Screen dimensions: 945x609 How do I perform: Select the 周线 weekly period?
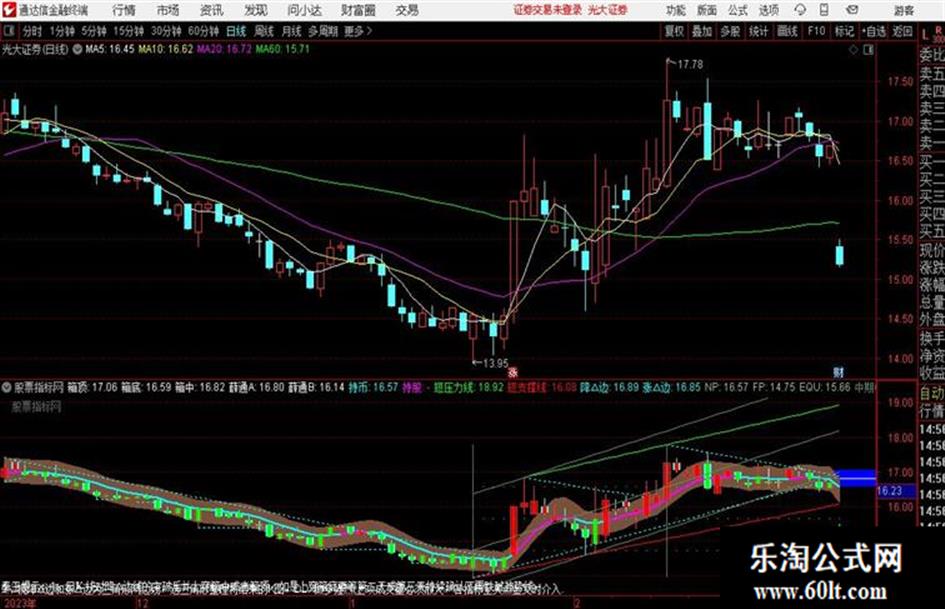point(264,31)
